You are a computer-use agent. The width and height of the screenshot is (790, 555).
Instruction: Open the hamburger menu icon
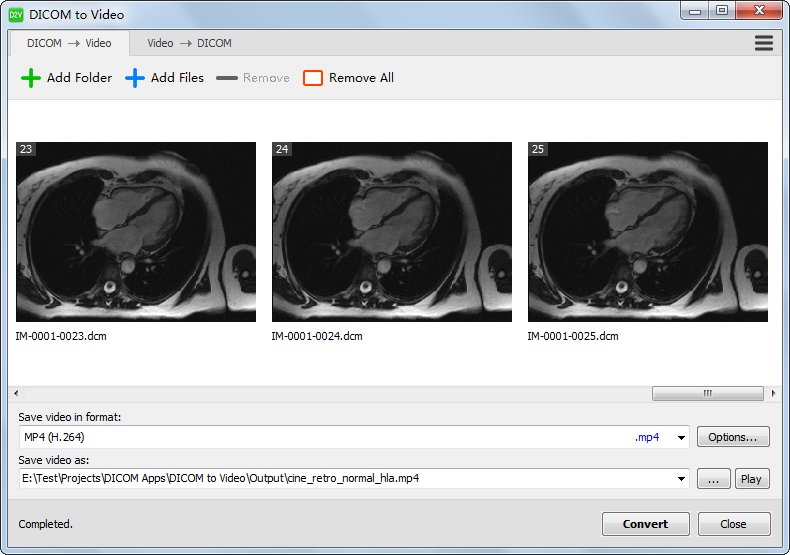(764, 43)
